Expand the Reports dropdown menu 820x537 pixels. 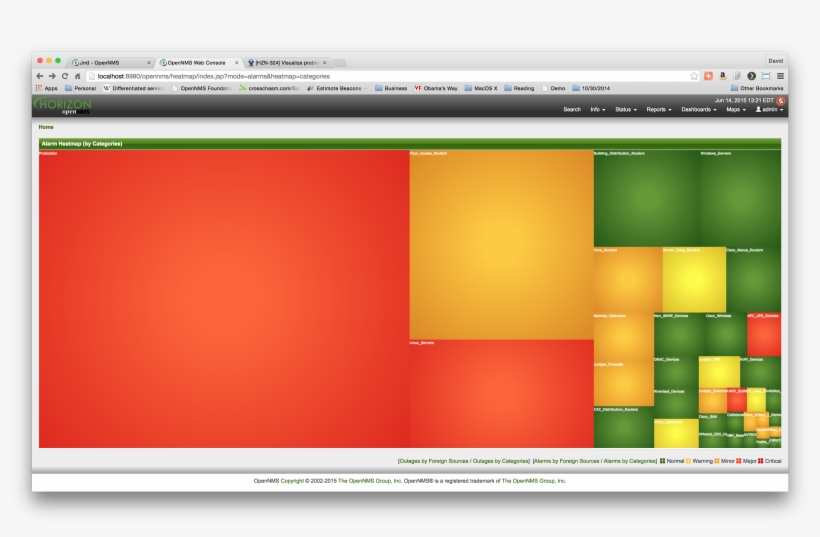point(659,110)
